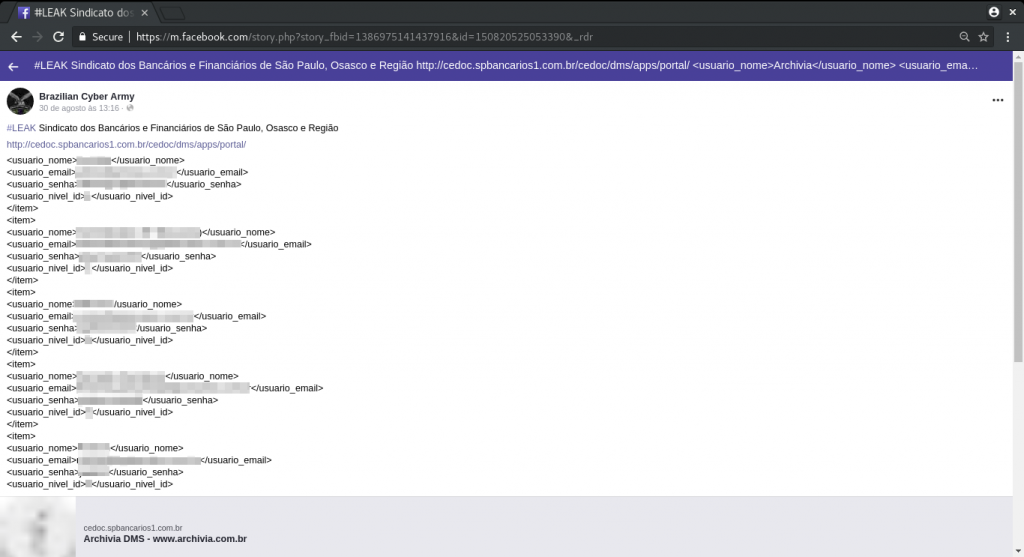Click the post timestamp 30 de agosto
This screenshot has height=557, width=1024.
[79, 108]
